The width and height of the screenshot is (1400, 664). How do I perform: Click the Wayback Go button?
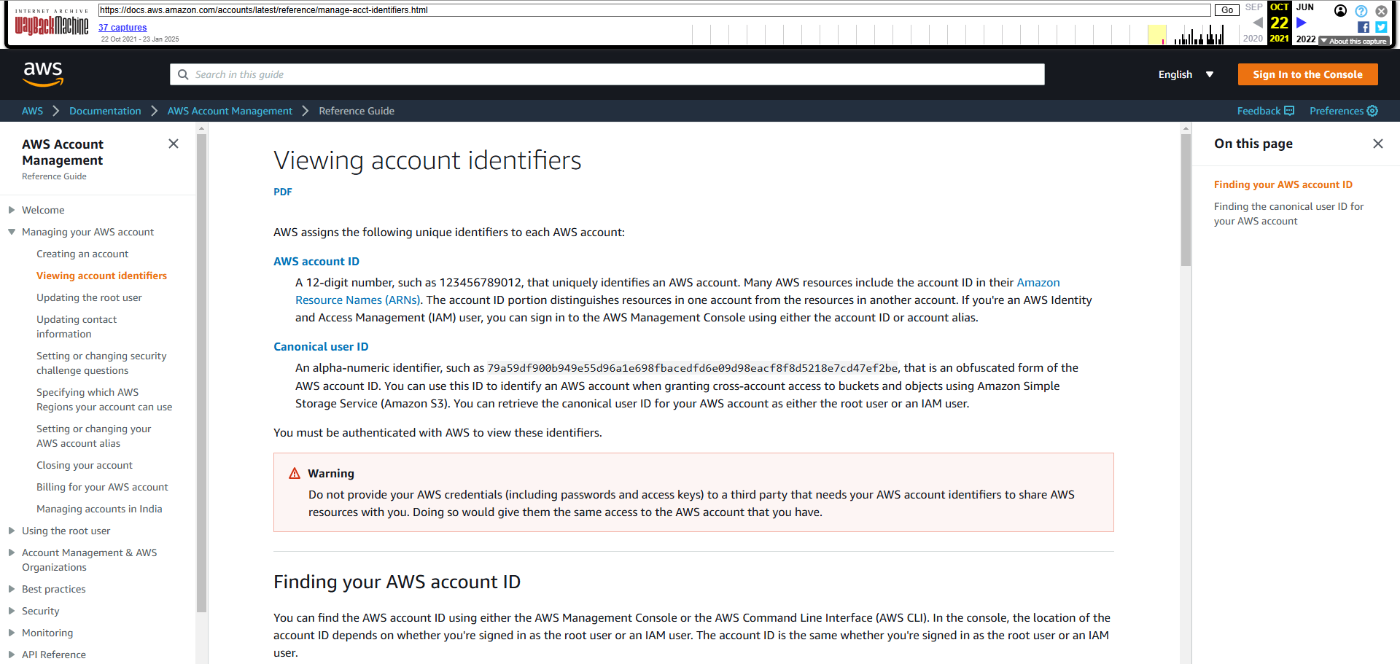1227,10
